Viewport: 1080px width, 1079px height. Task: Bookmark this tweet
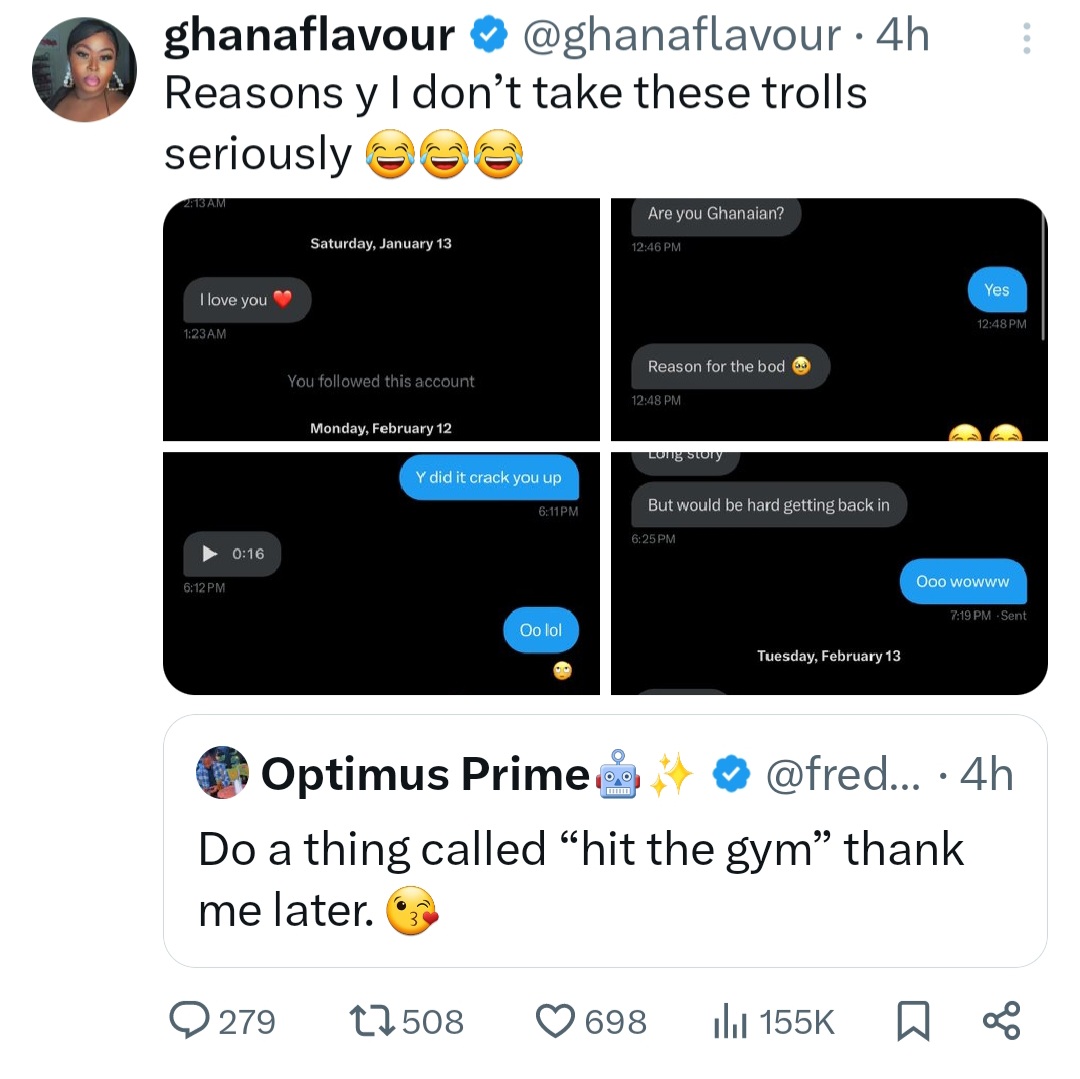pyautogui.click(x=911, y=1021)
